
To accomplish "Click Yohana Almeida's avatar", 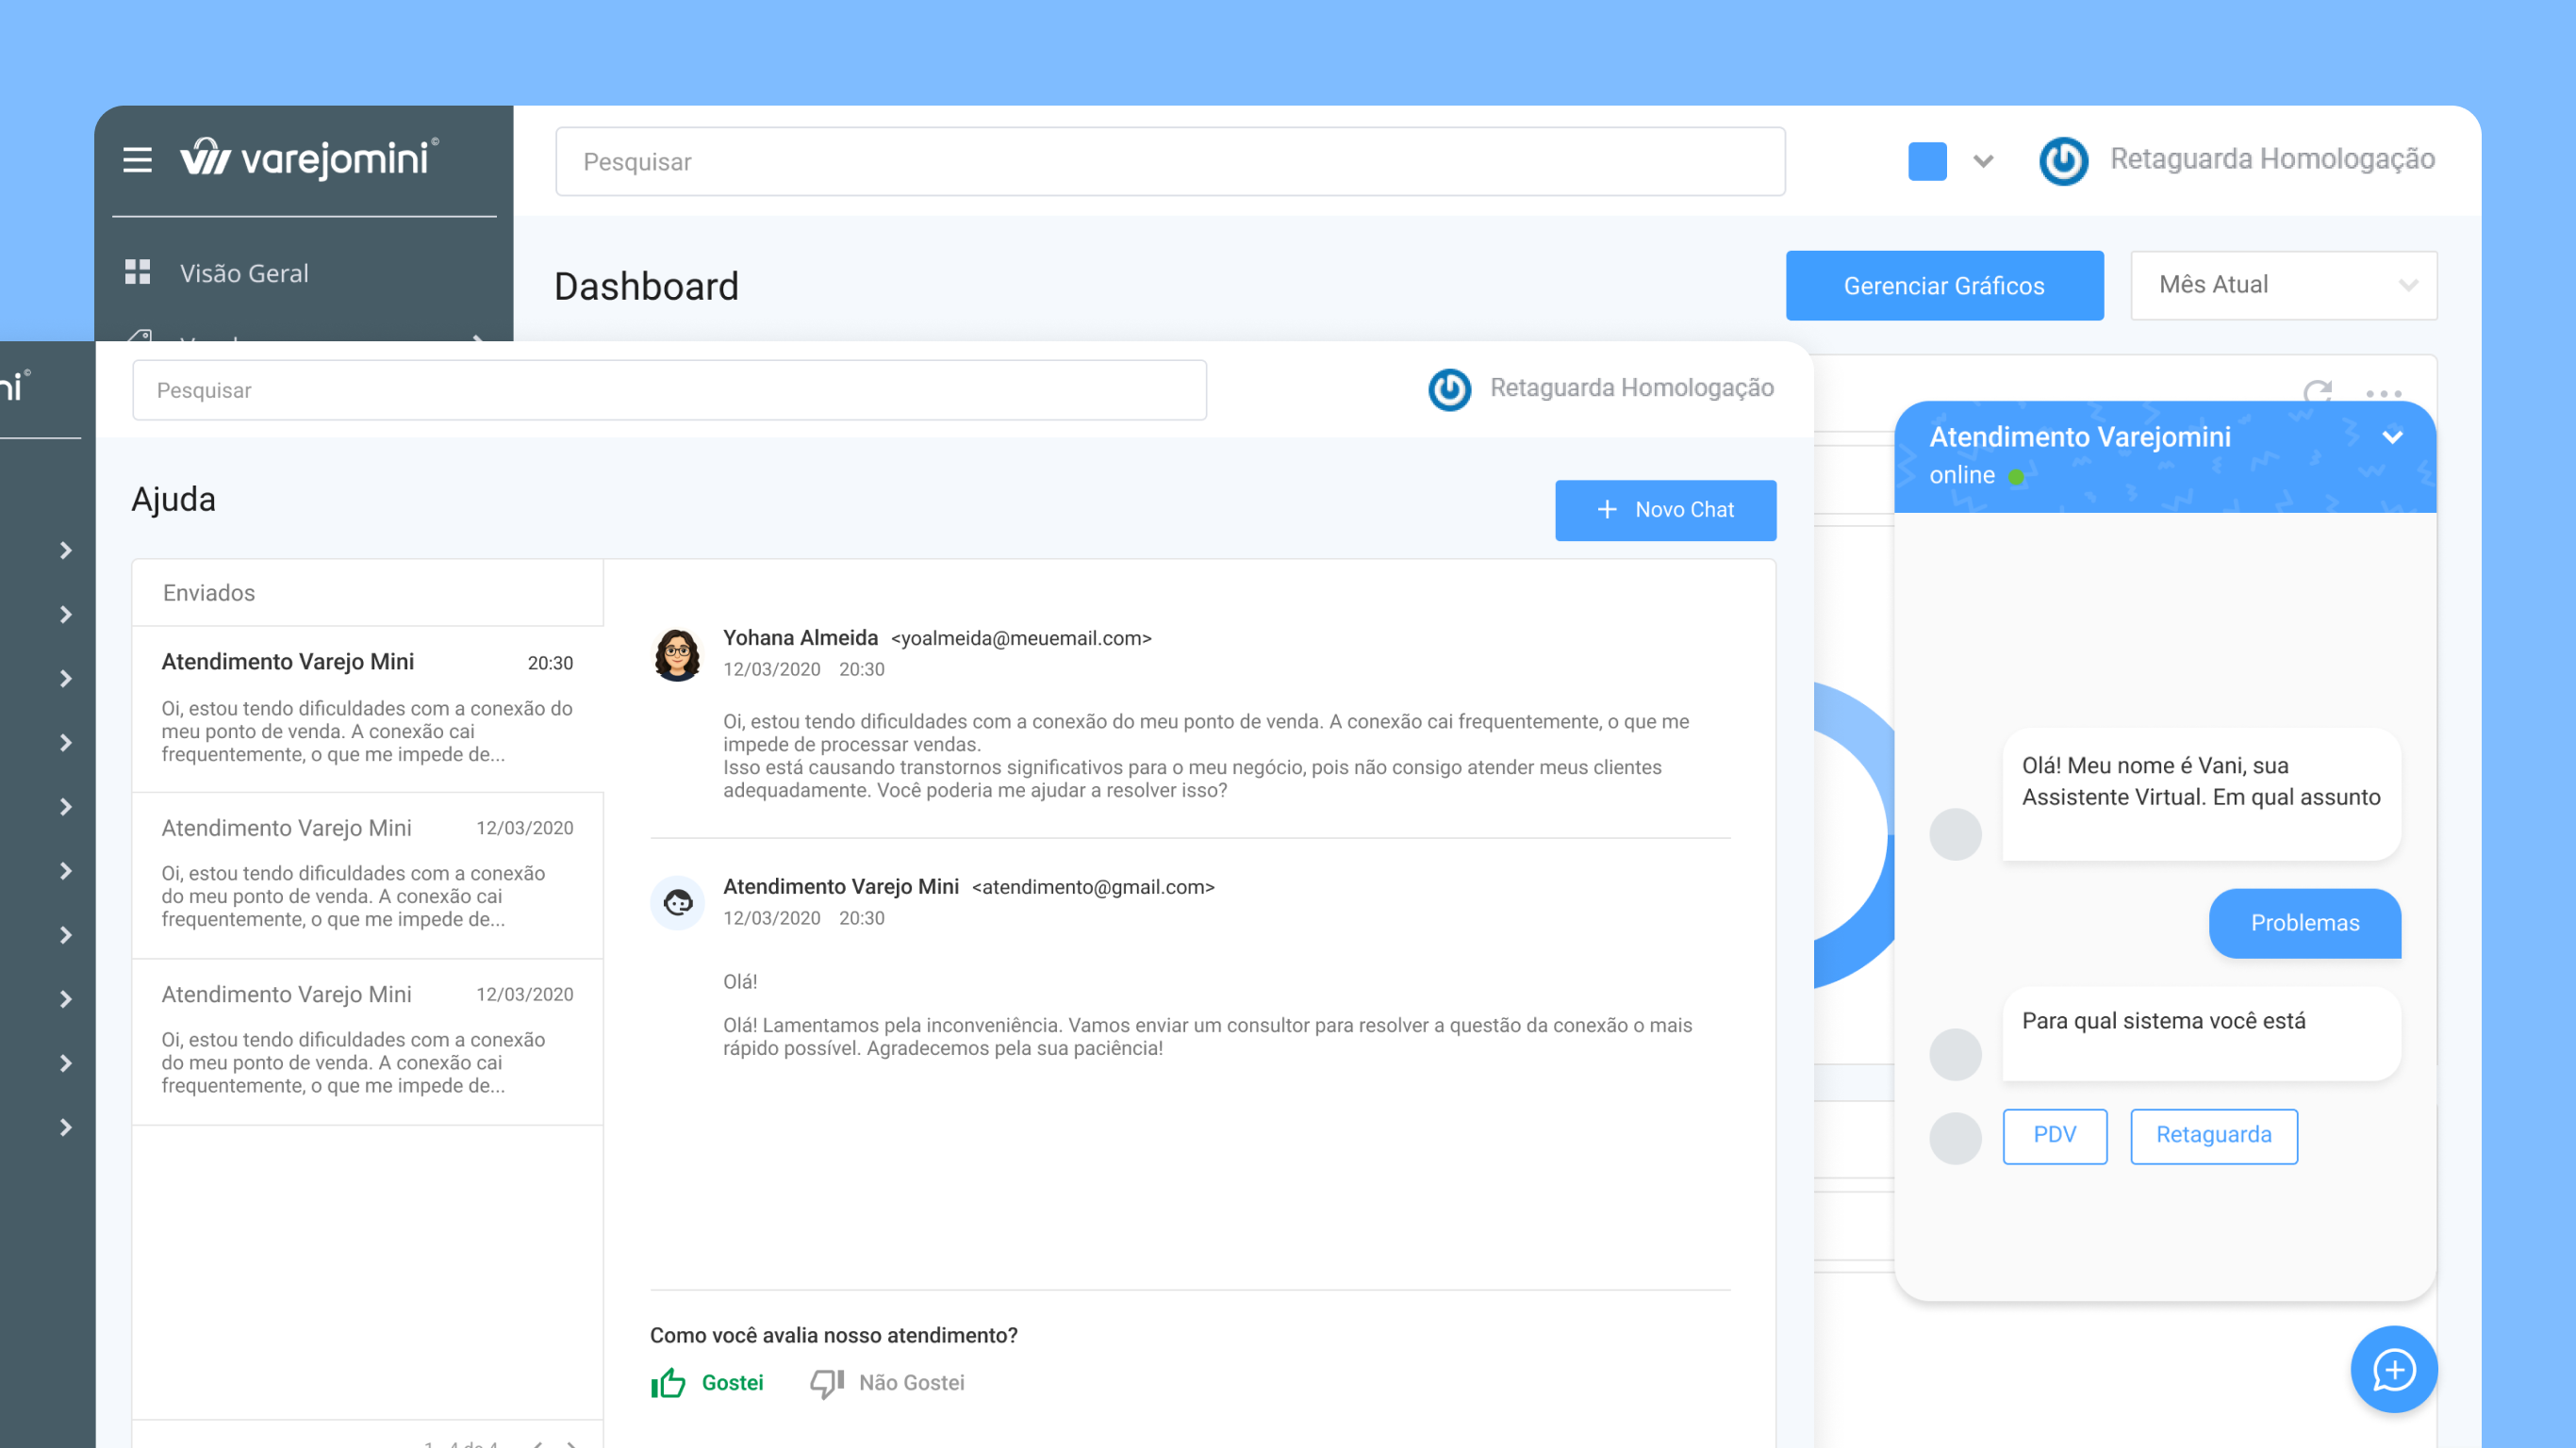I will click(677, 655).
